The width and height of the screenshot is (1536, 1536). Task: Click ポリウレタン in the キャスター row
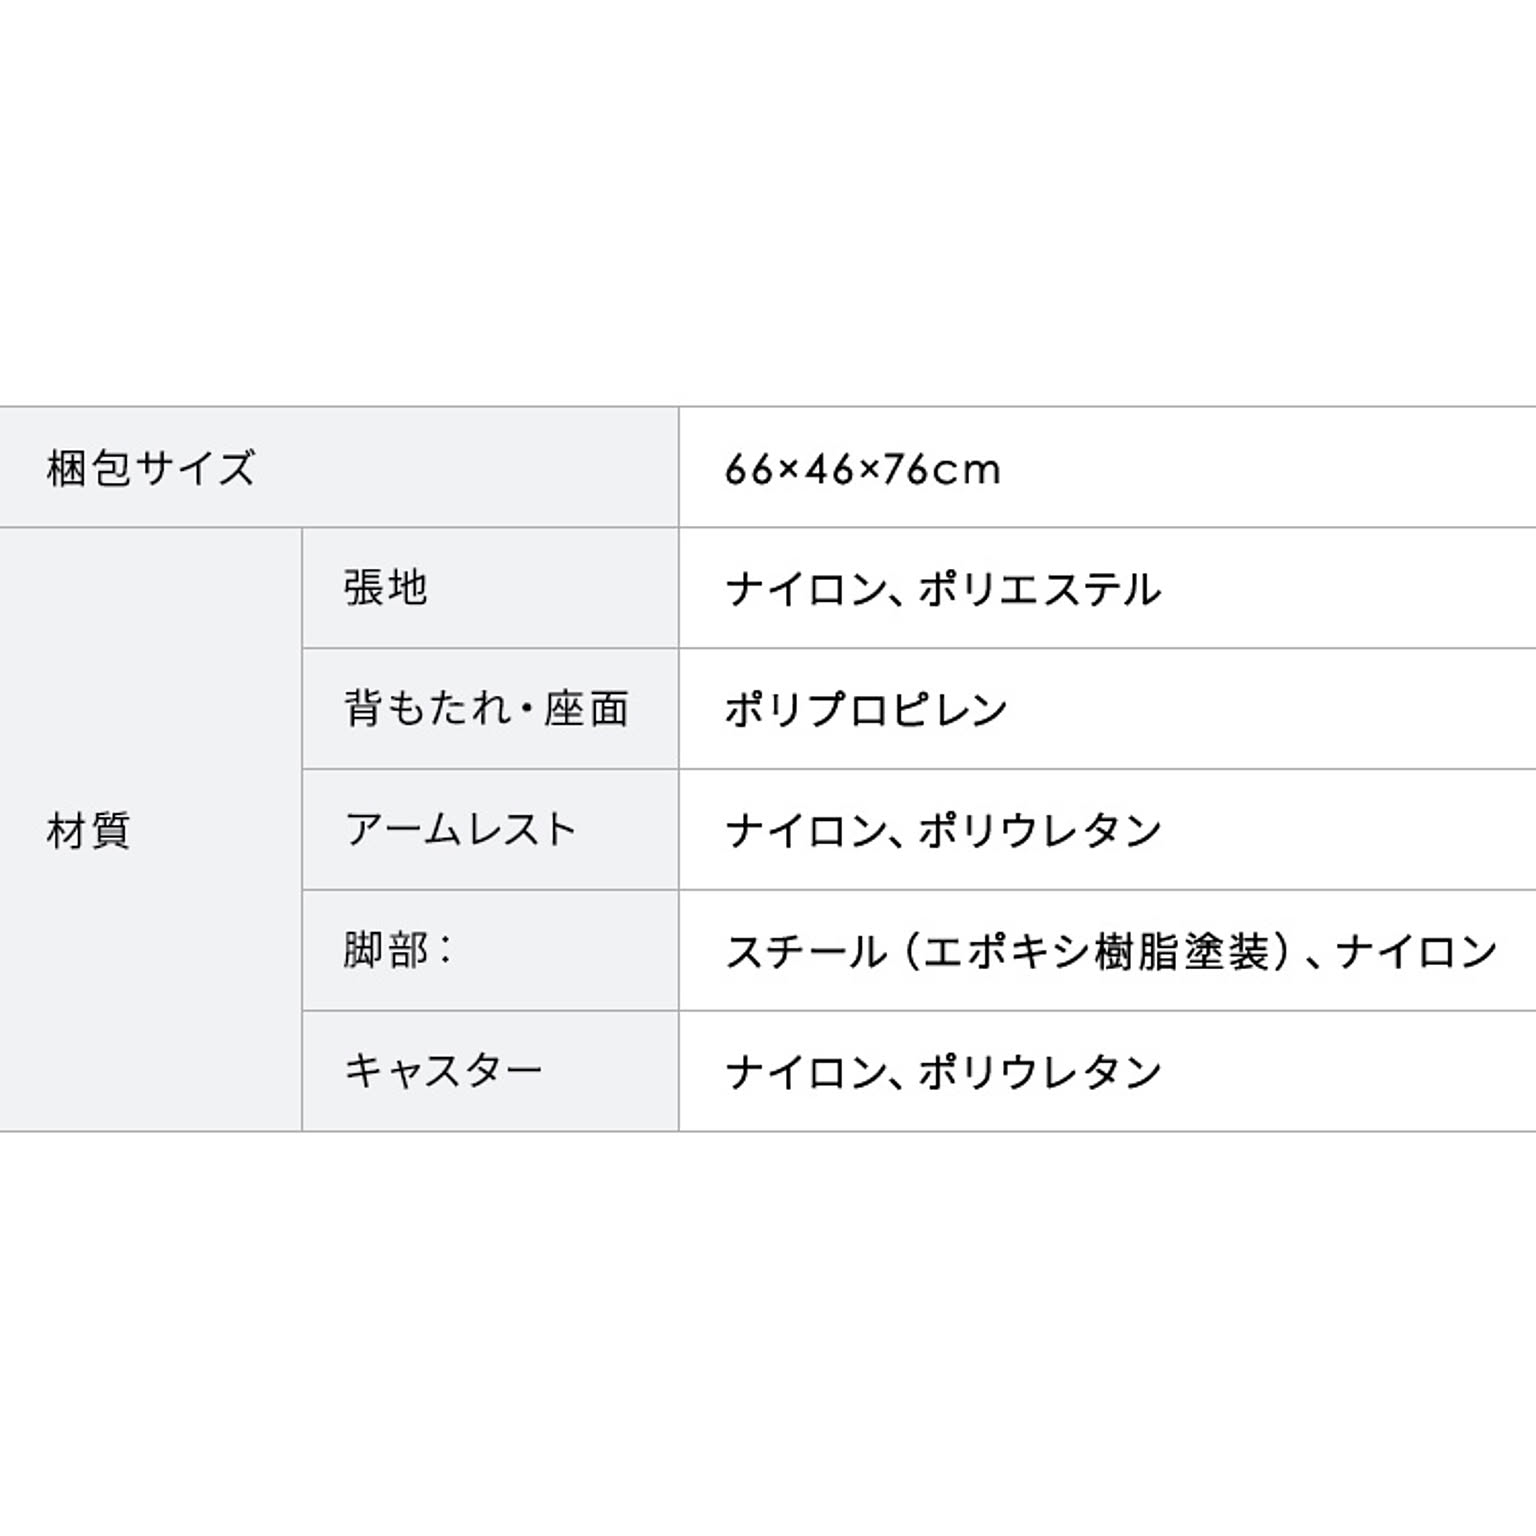pos(1040,1072)
